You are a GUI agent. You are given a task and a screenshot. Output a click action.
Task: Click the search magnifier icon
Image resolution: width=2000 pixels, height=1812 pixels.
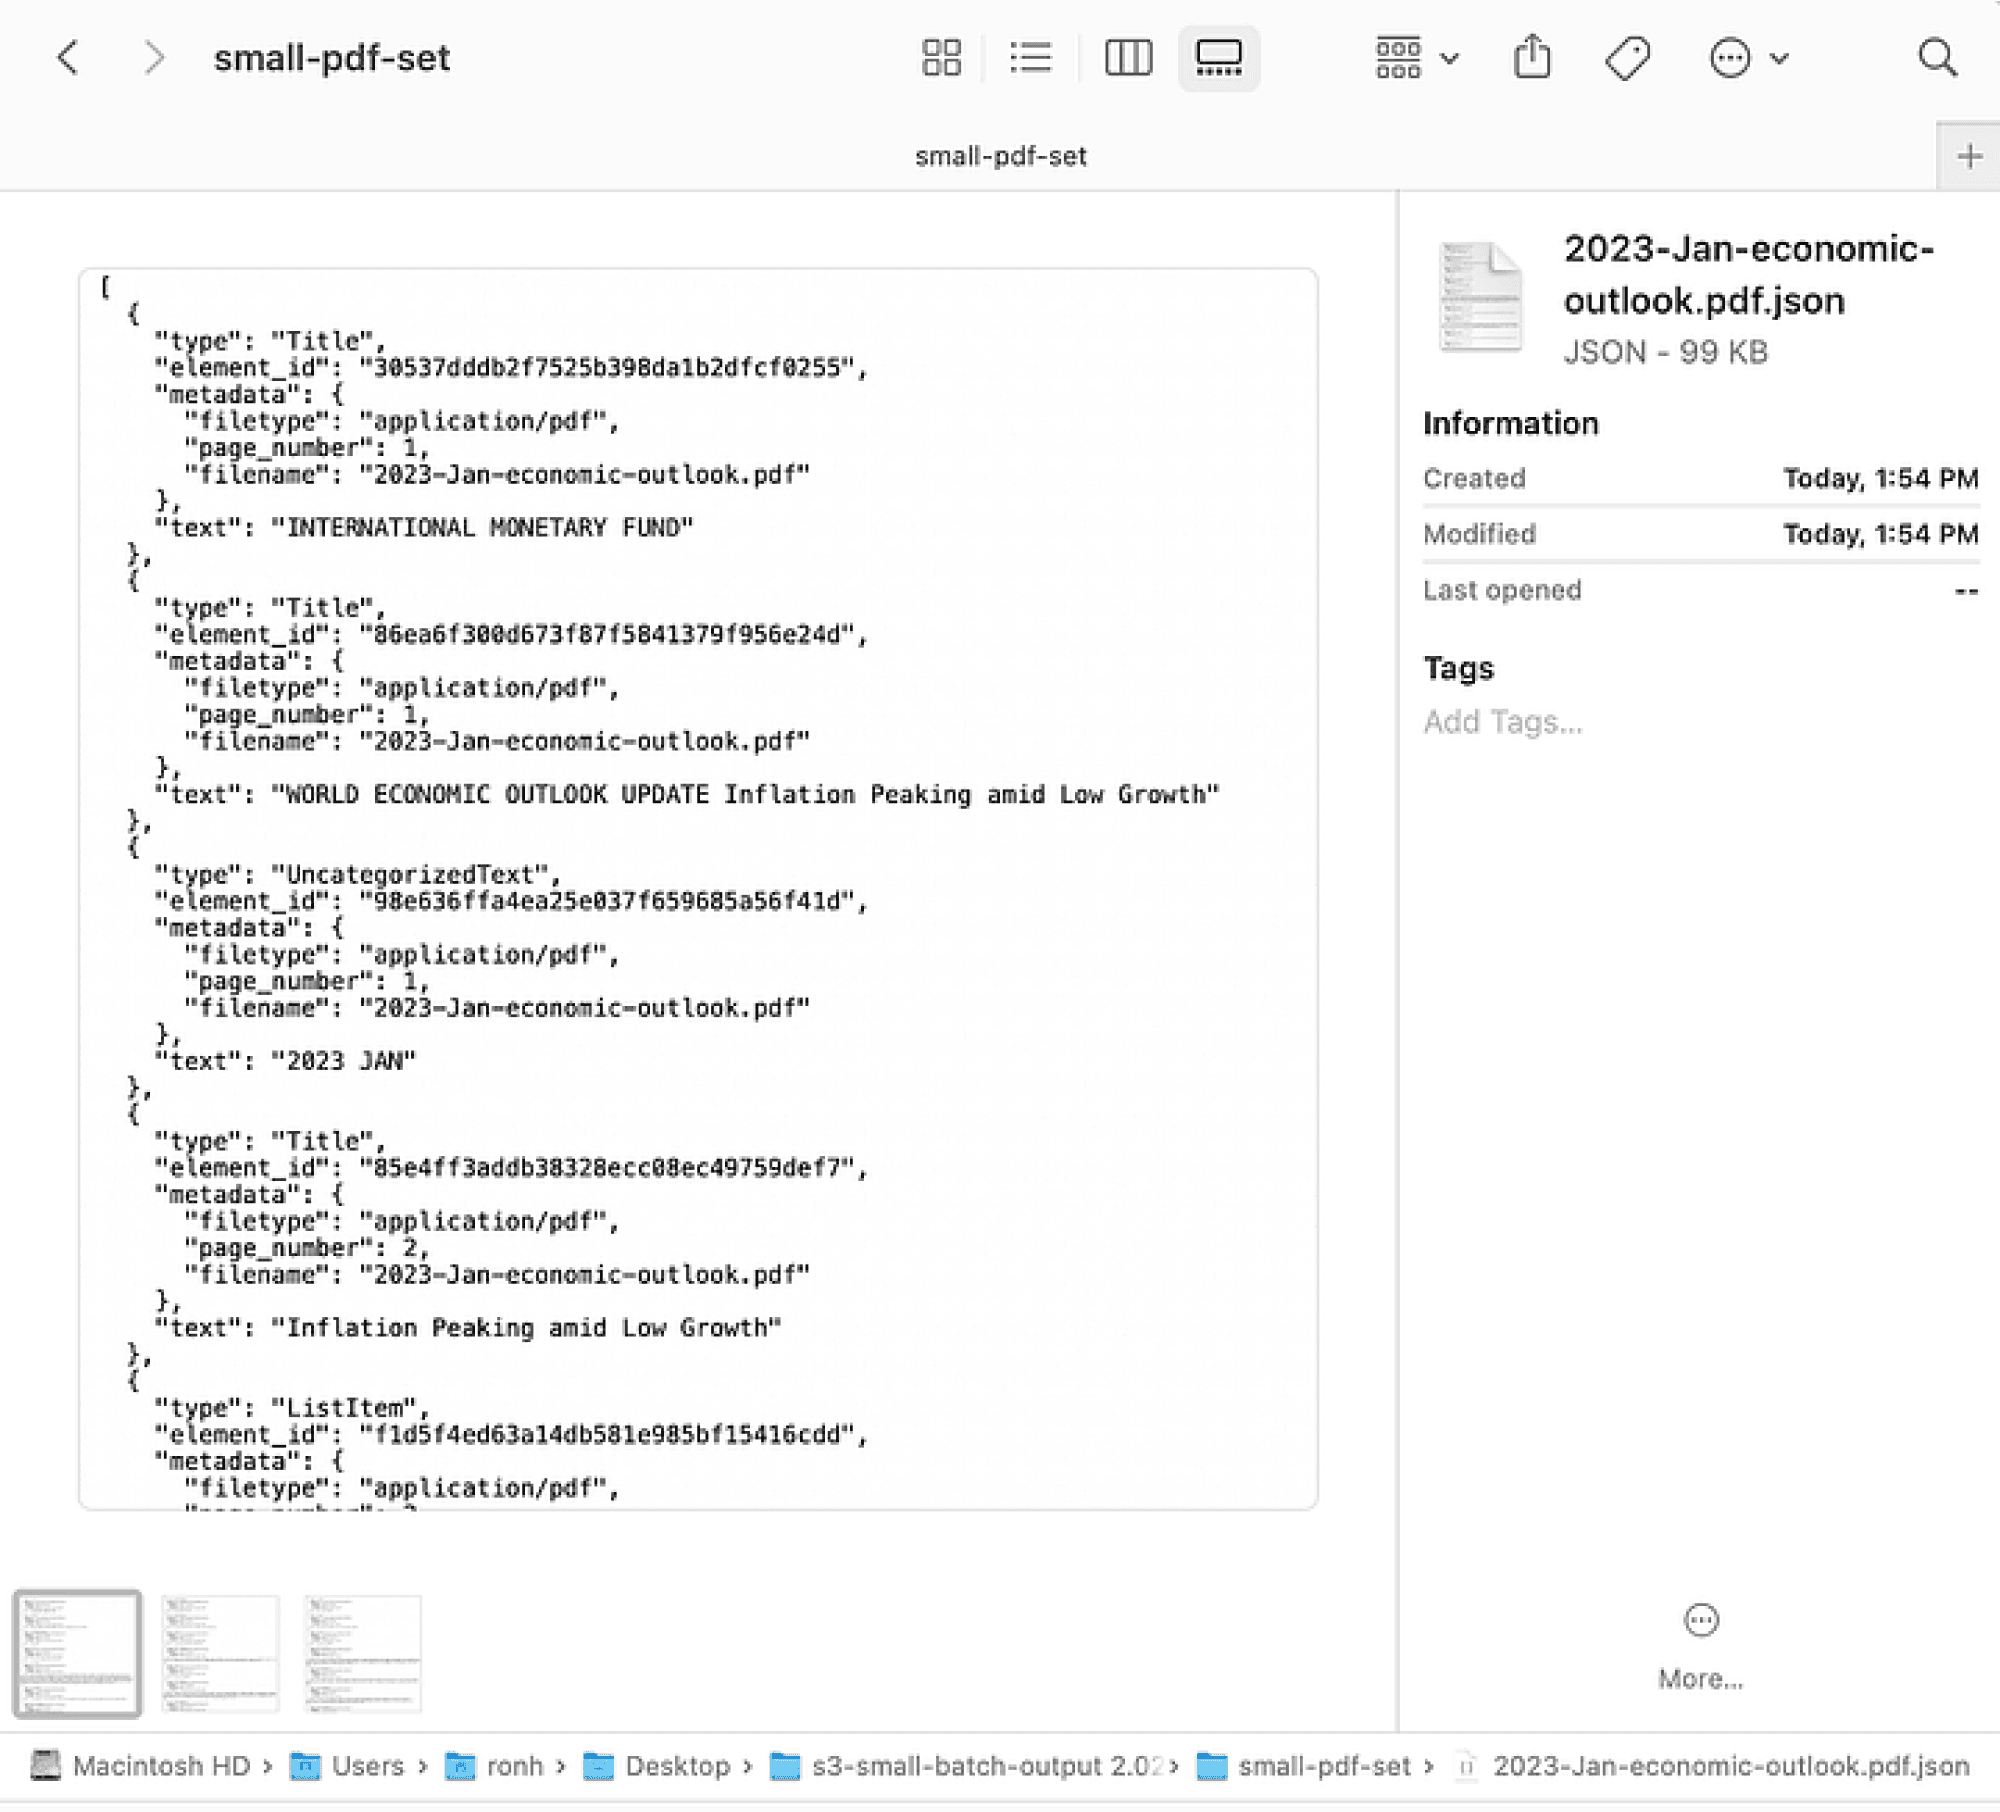click(1937, 58)
